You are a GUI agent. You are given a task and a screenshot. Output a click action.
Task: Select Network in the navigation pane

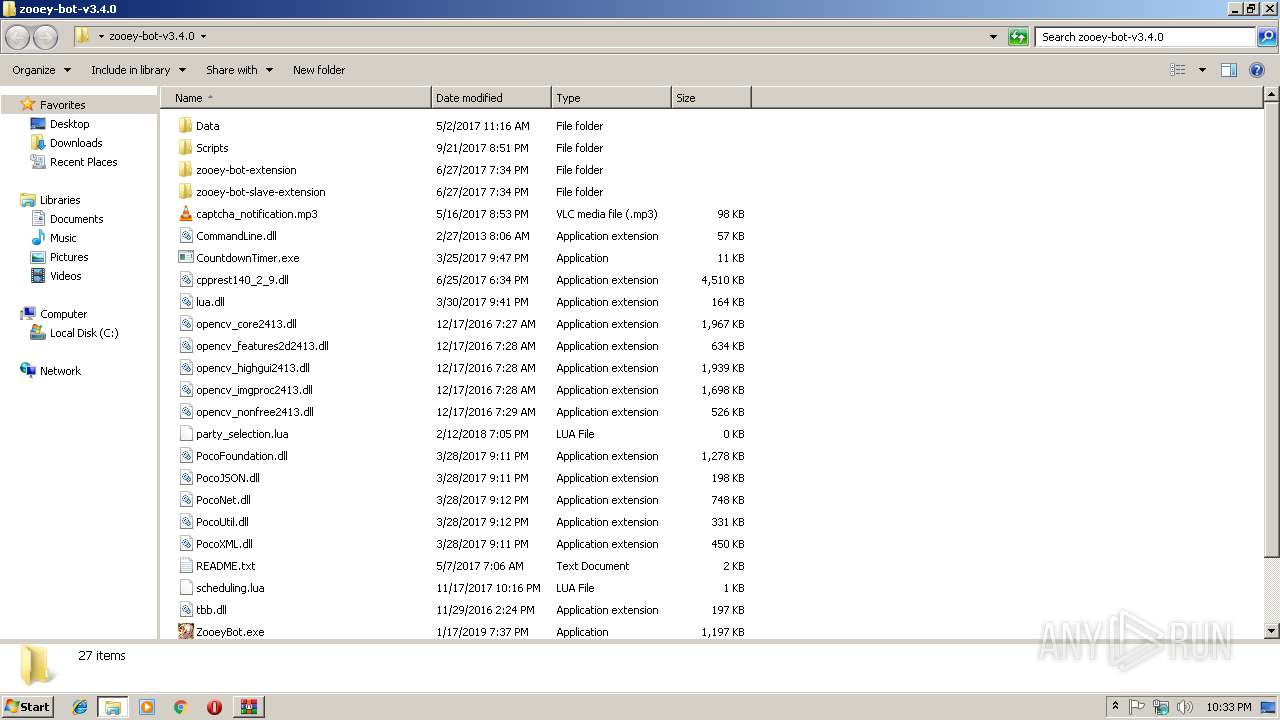tap(50, 371)
